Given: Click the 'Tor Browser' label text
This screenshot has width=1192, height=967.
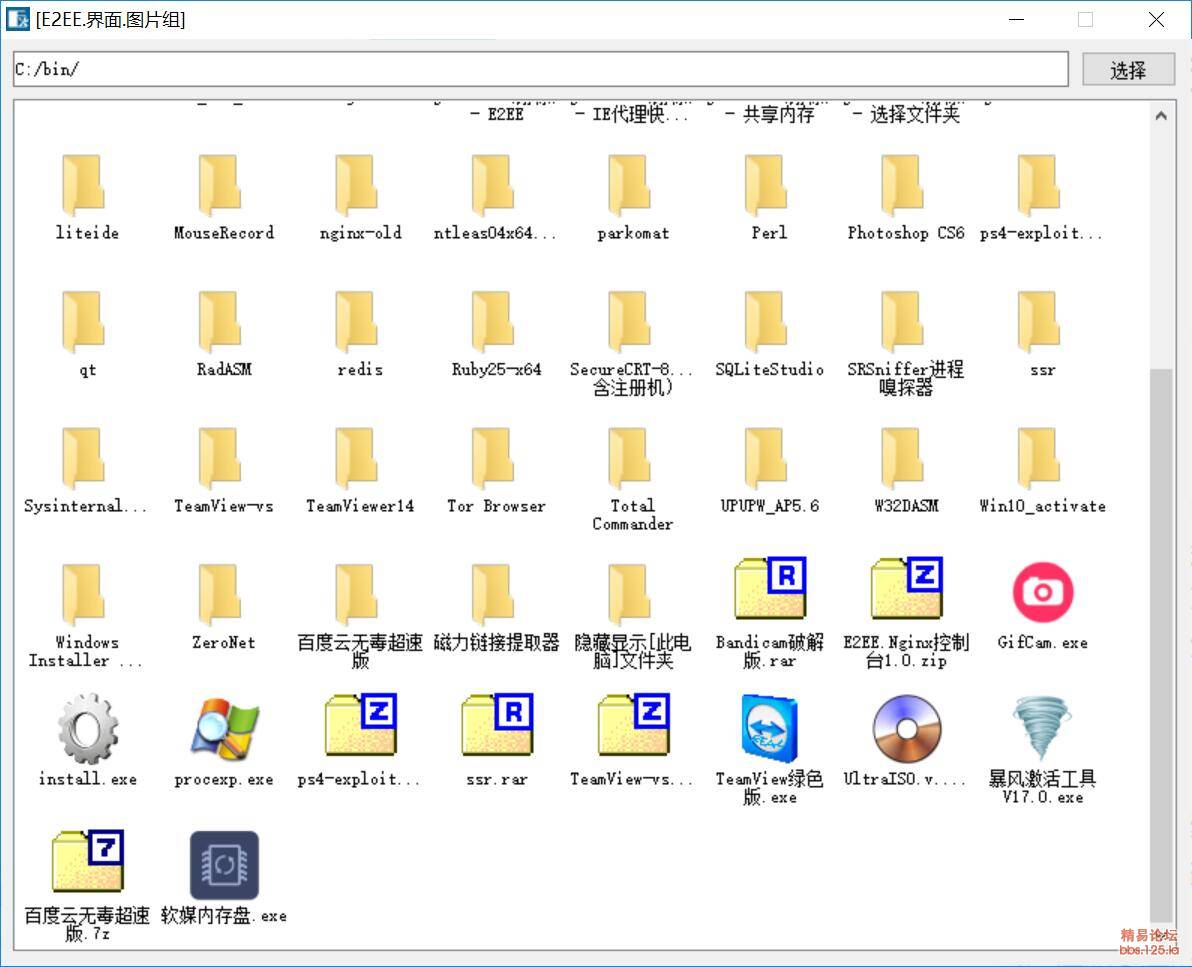Looking at the screenshot, I should coord(496,506).
